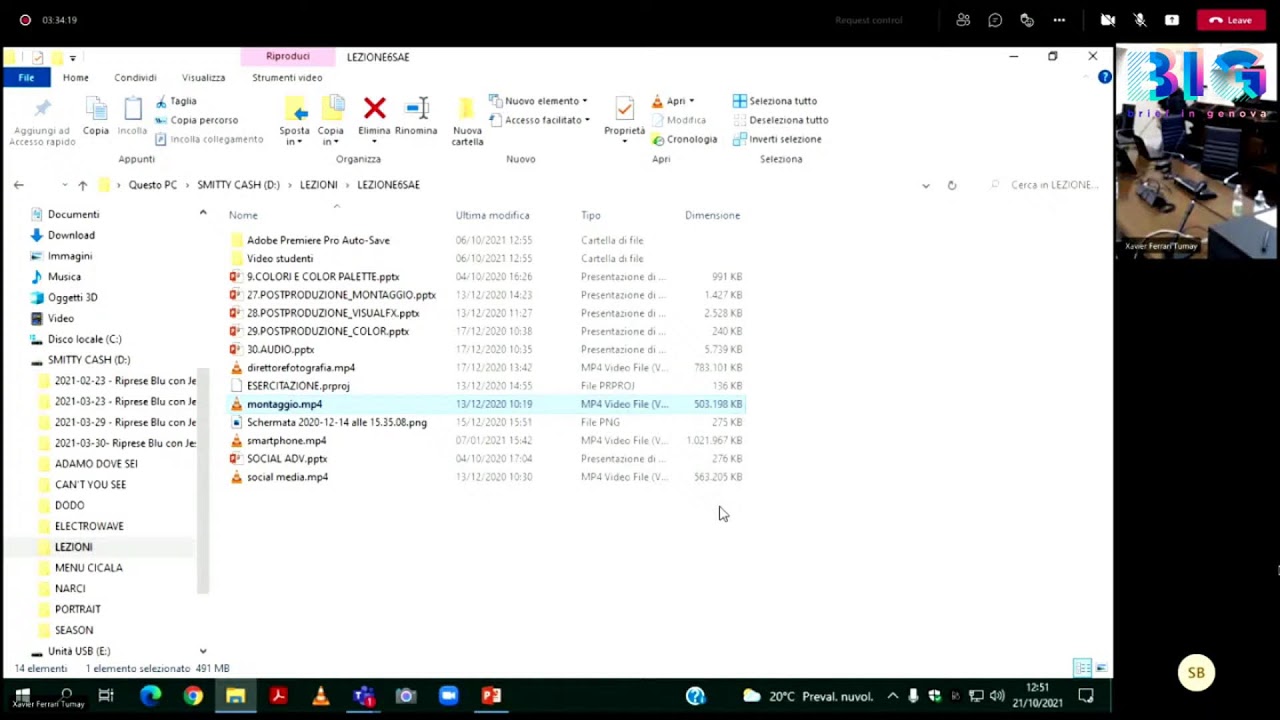This screenshot has height=720, width=1280.
Task: Open the Copia in dropdown
Action: click(x=331, y=121)
